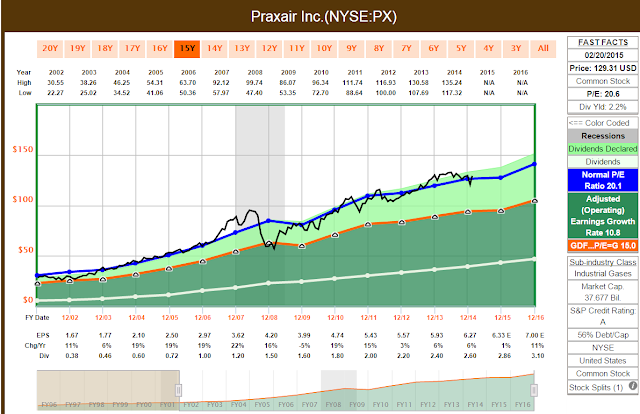The image size is (640, 414).
Task: Toggle Adjusted Operating Earnings Growth Rate legend
Action: 603,216
